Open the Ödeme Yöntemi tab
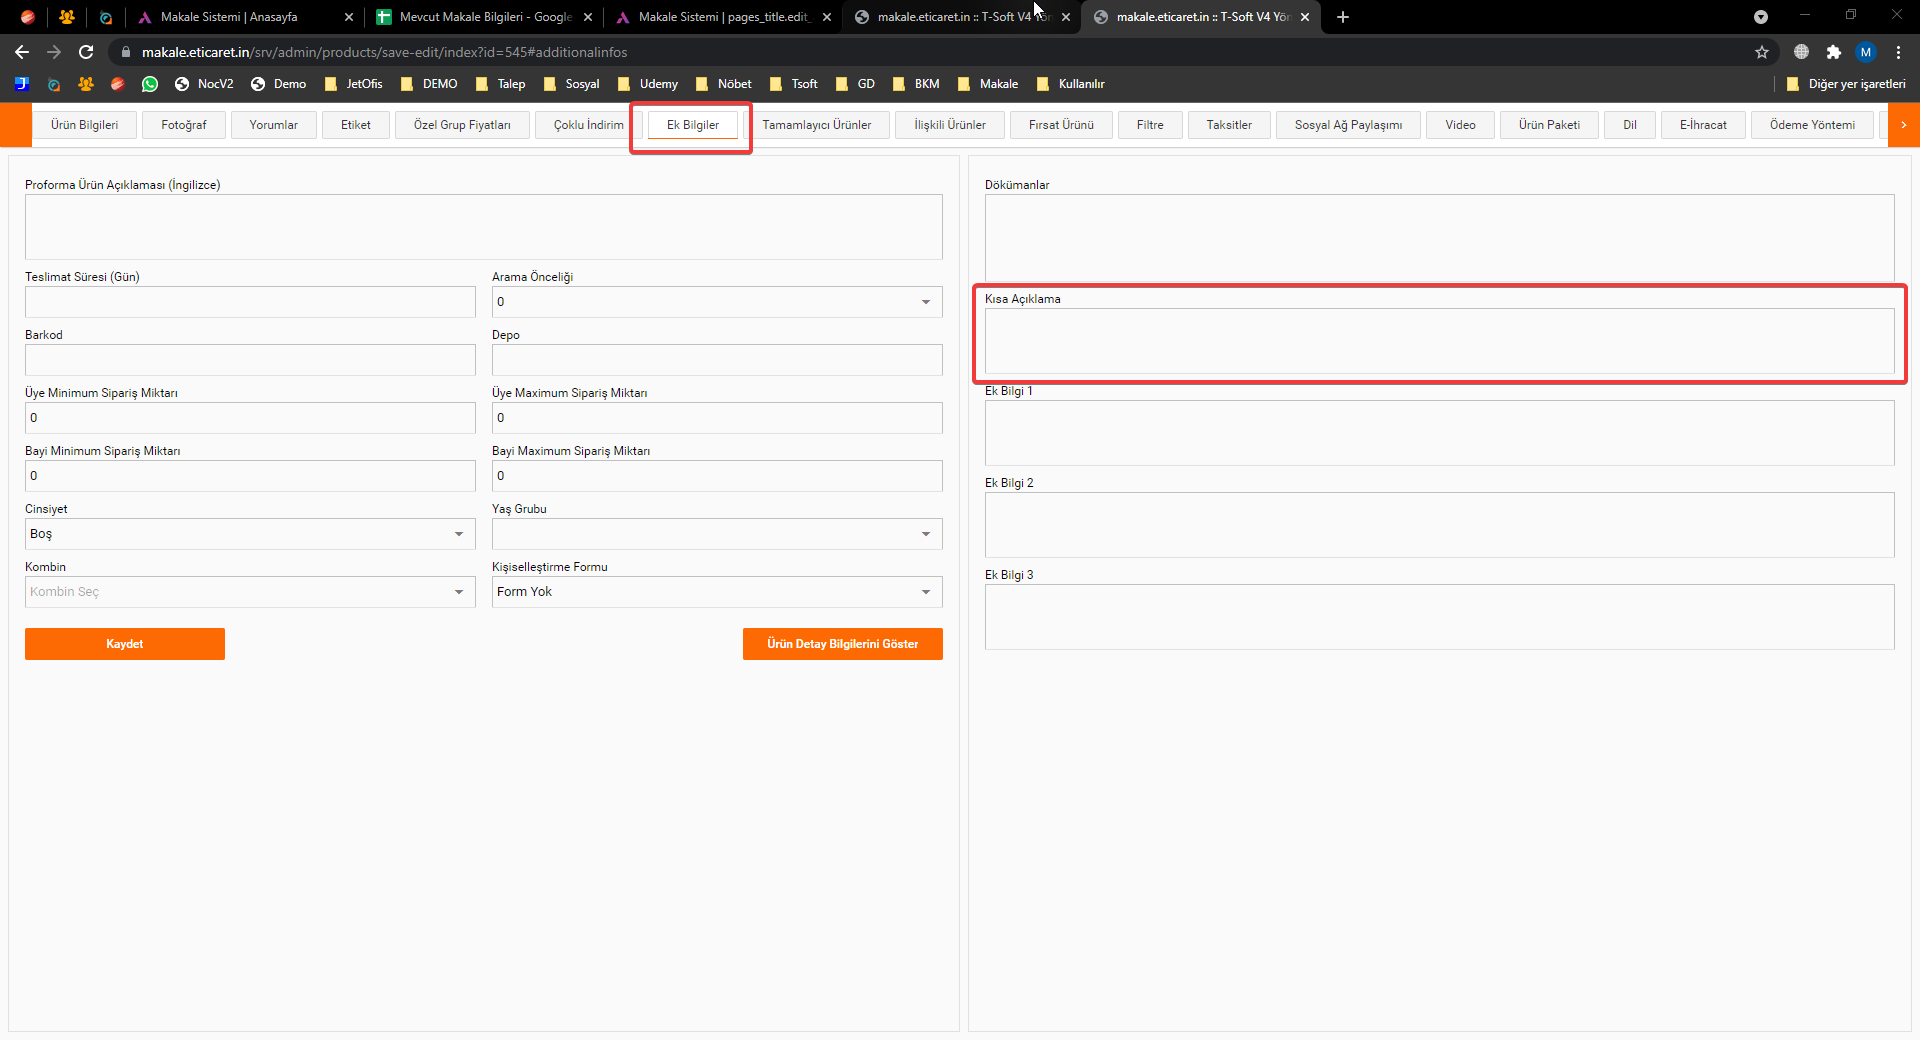Image resolution: width=1920 pixels, height=1040 pixels. 1812,125
